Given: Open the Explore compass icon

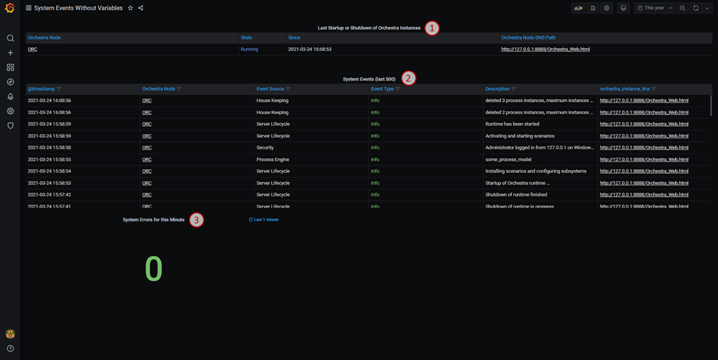Looking at the screenshot, I should pos(10,82).
